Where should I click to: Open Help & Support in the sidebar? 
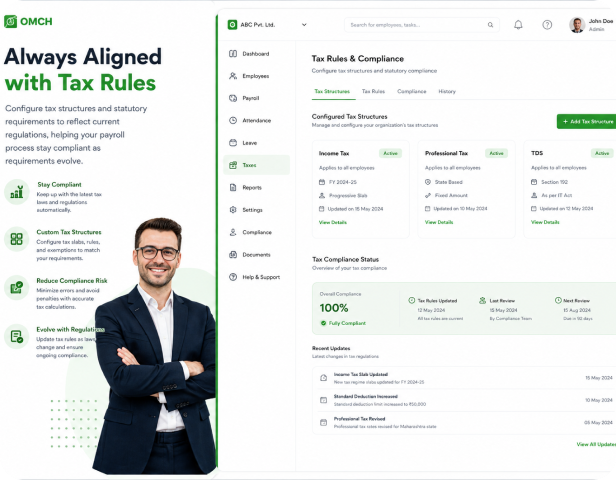pos(257,277)
